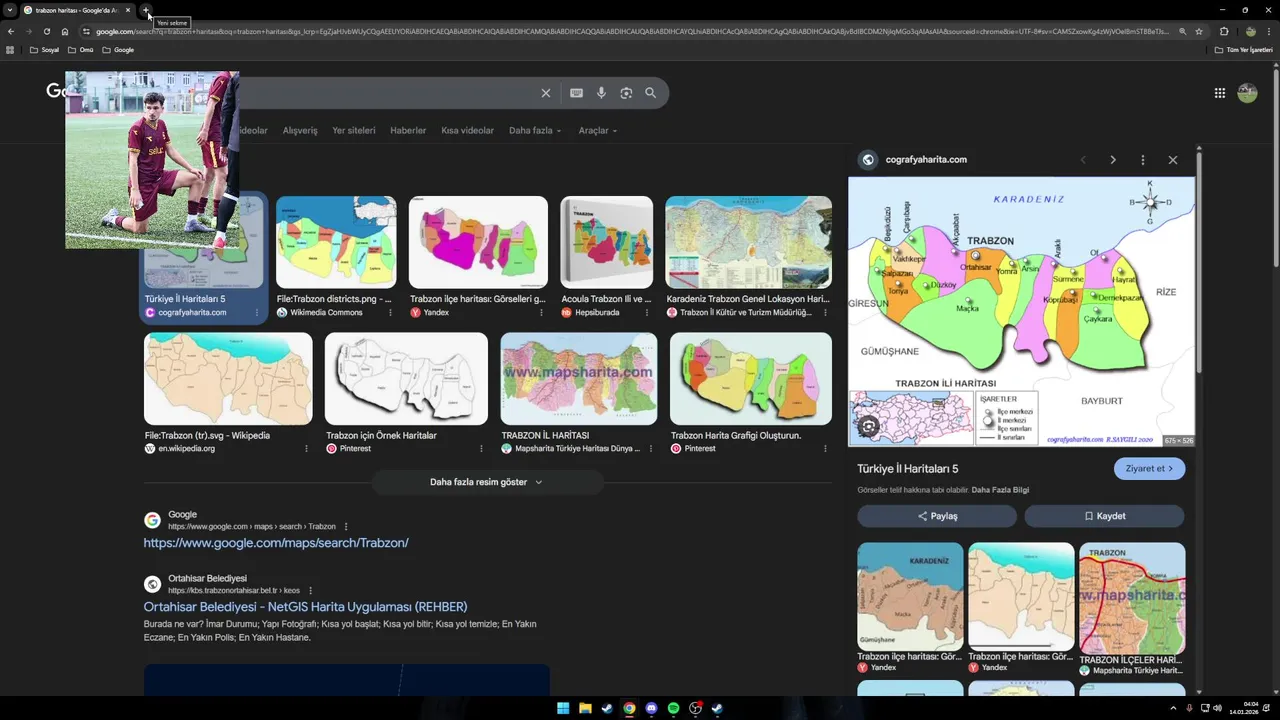Open the Chrome extensions puzzle icon
This screenshot has height=720, width=1280.
pyautogui.click(x=1224, y=31)
